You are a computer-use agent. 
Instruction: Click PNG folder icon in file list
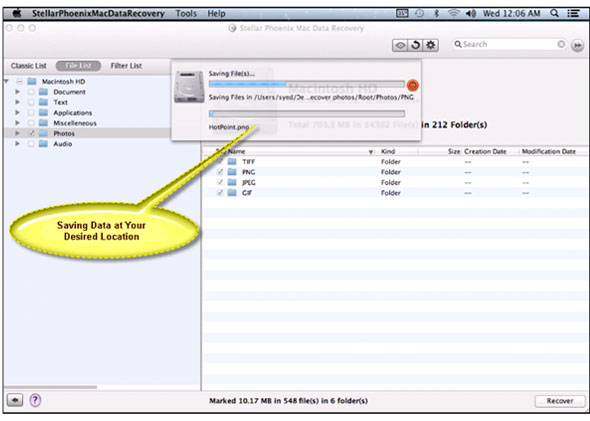point(232,172)
